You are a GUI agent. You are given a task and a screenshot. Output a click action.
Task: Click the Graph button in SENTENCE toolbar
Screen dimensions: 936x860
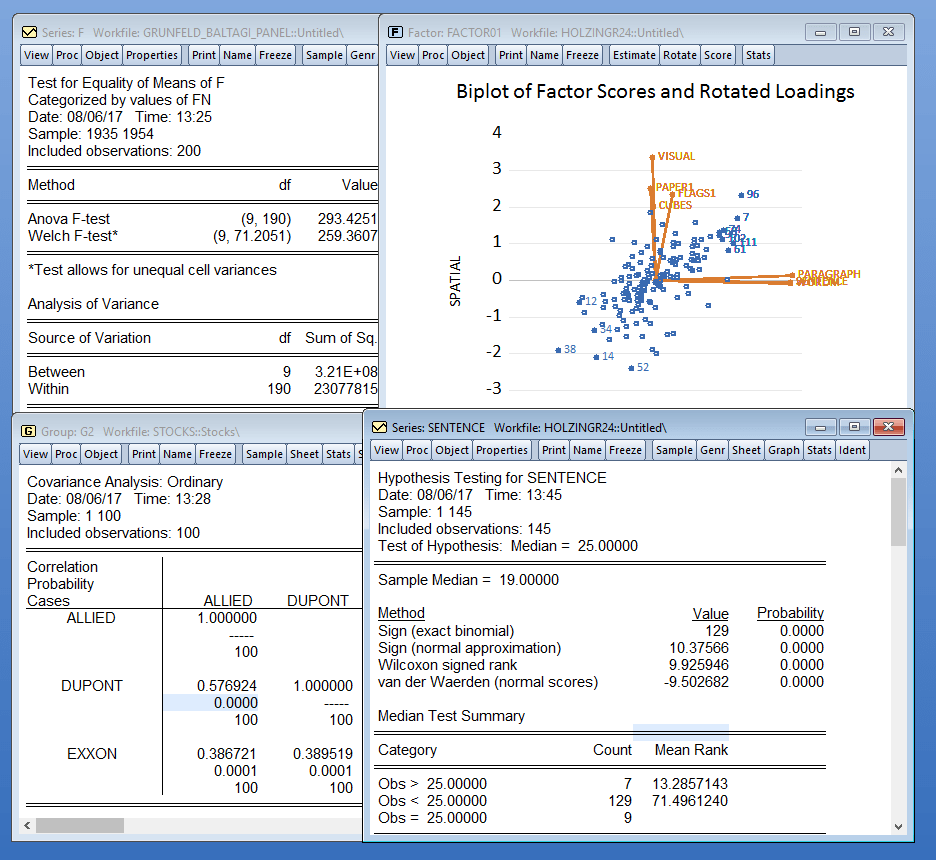(784, 450)
